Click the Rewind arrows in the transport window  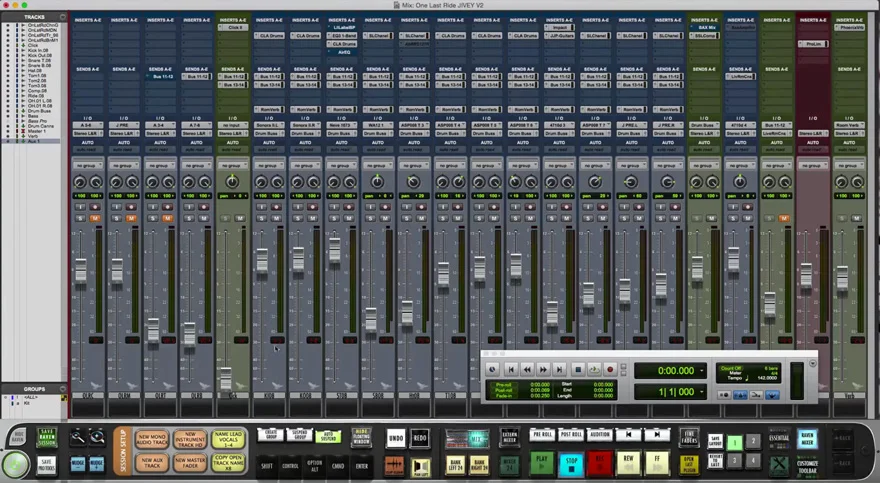click(x=527, y=369)
